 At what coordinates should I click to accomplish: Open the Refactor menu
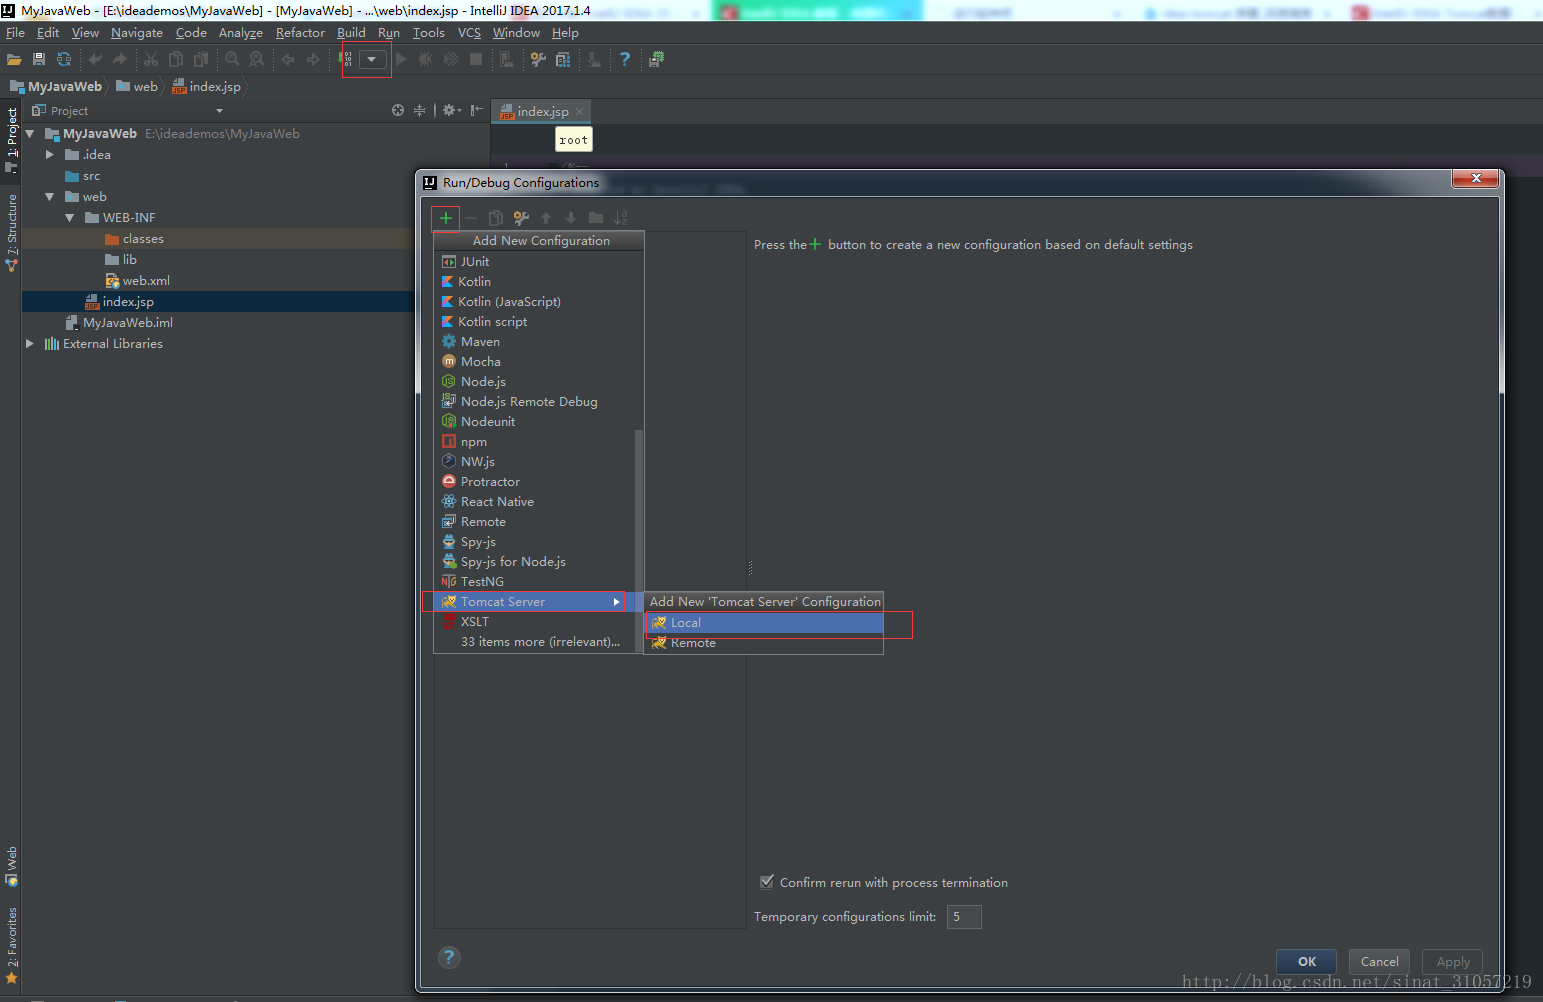pos(300,33)
